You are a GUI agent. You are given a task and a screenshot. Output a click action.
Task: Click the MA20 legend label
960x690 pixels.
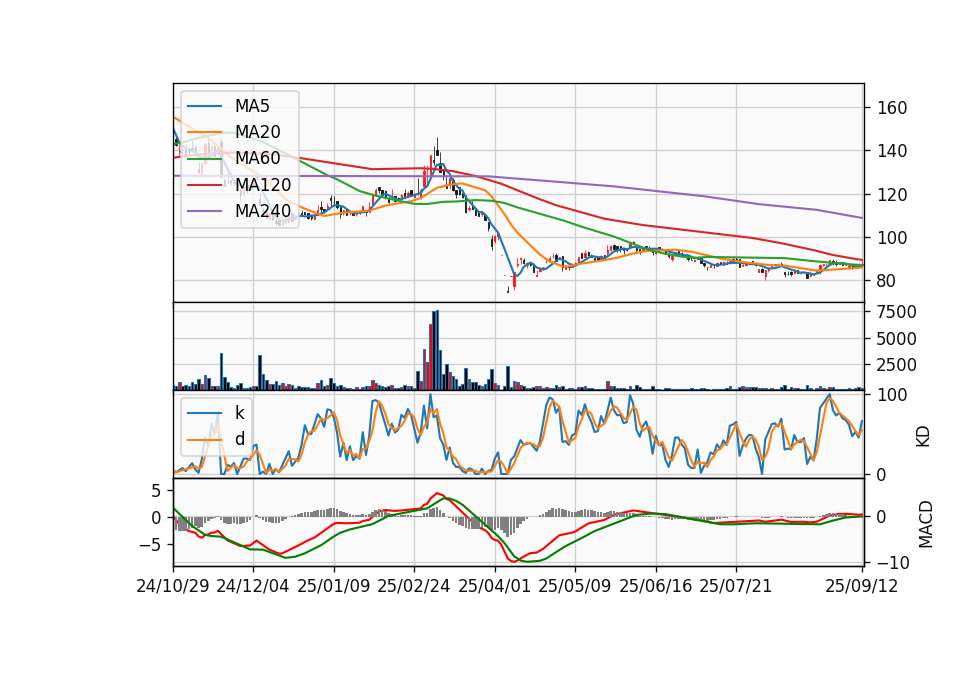pos(257,132)
